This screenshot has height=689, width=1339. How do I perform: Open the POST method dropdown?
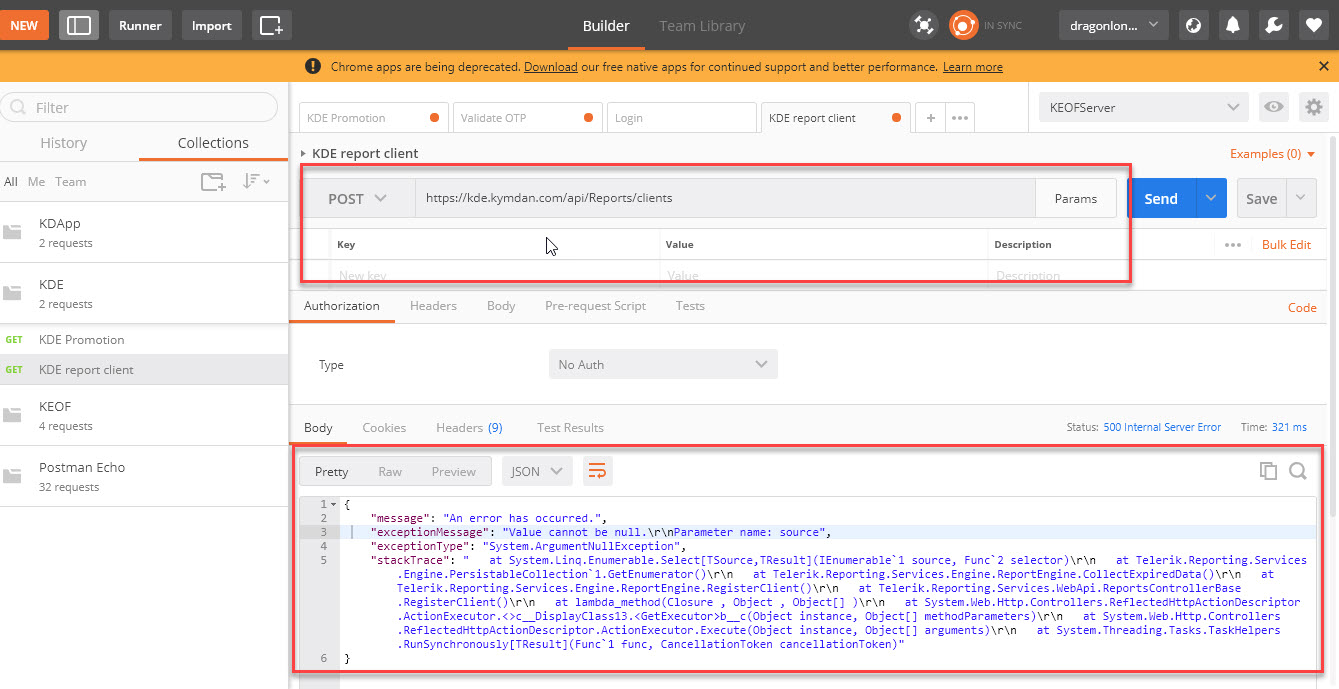(x=358, y=199)
